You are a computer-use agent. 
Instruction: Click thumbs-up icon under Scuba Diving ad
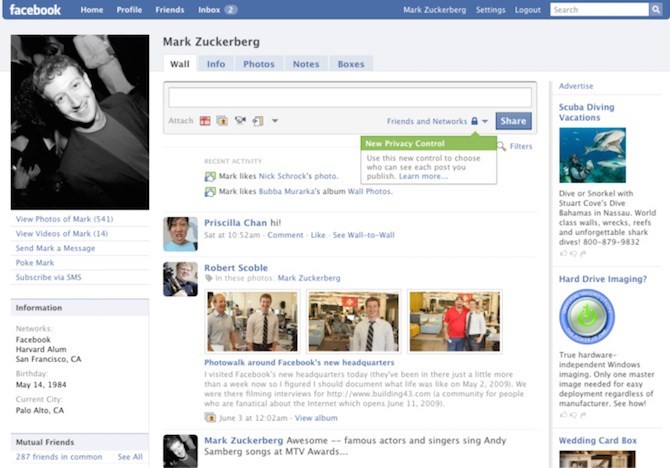[x=563, y=253]
